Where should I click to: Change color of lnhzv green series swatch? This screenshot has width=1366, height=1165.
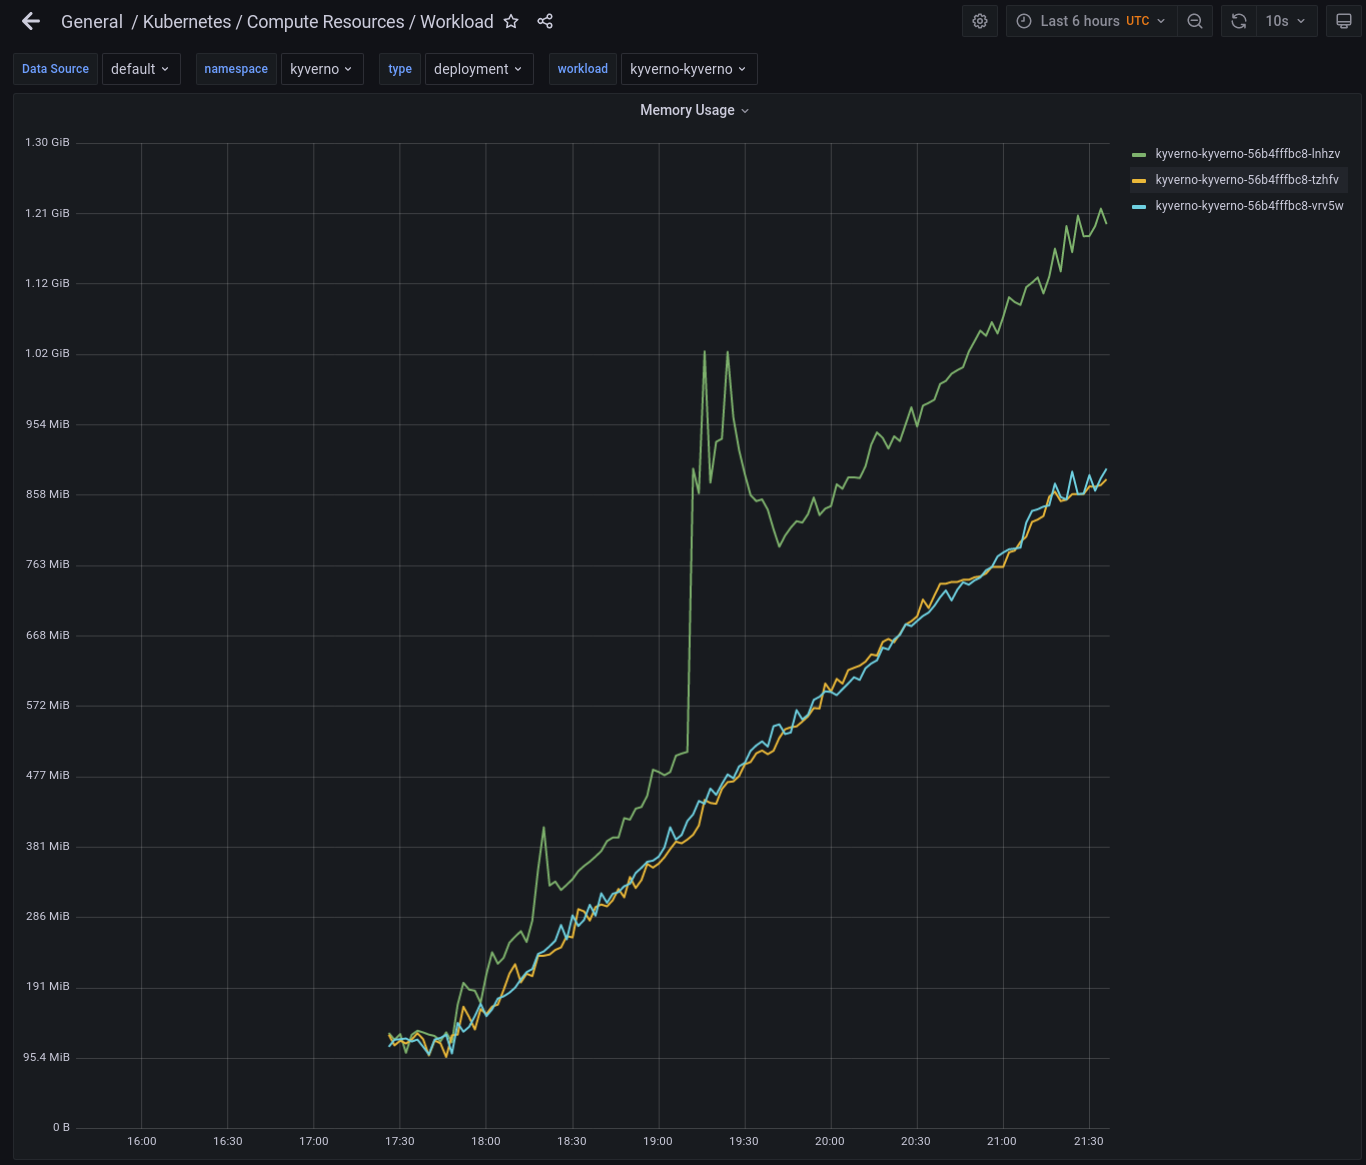pos(1139,155)
